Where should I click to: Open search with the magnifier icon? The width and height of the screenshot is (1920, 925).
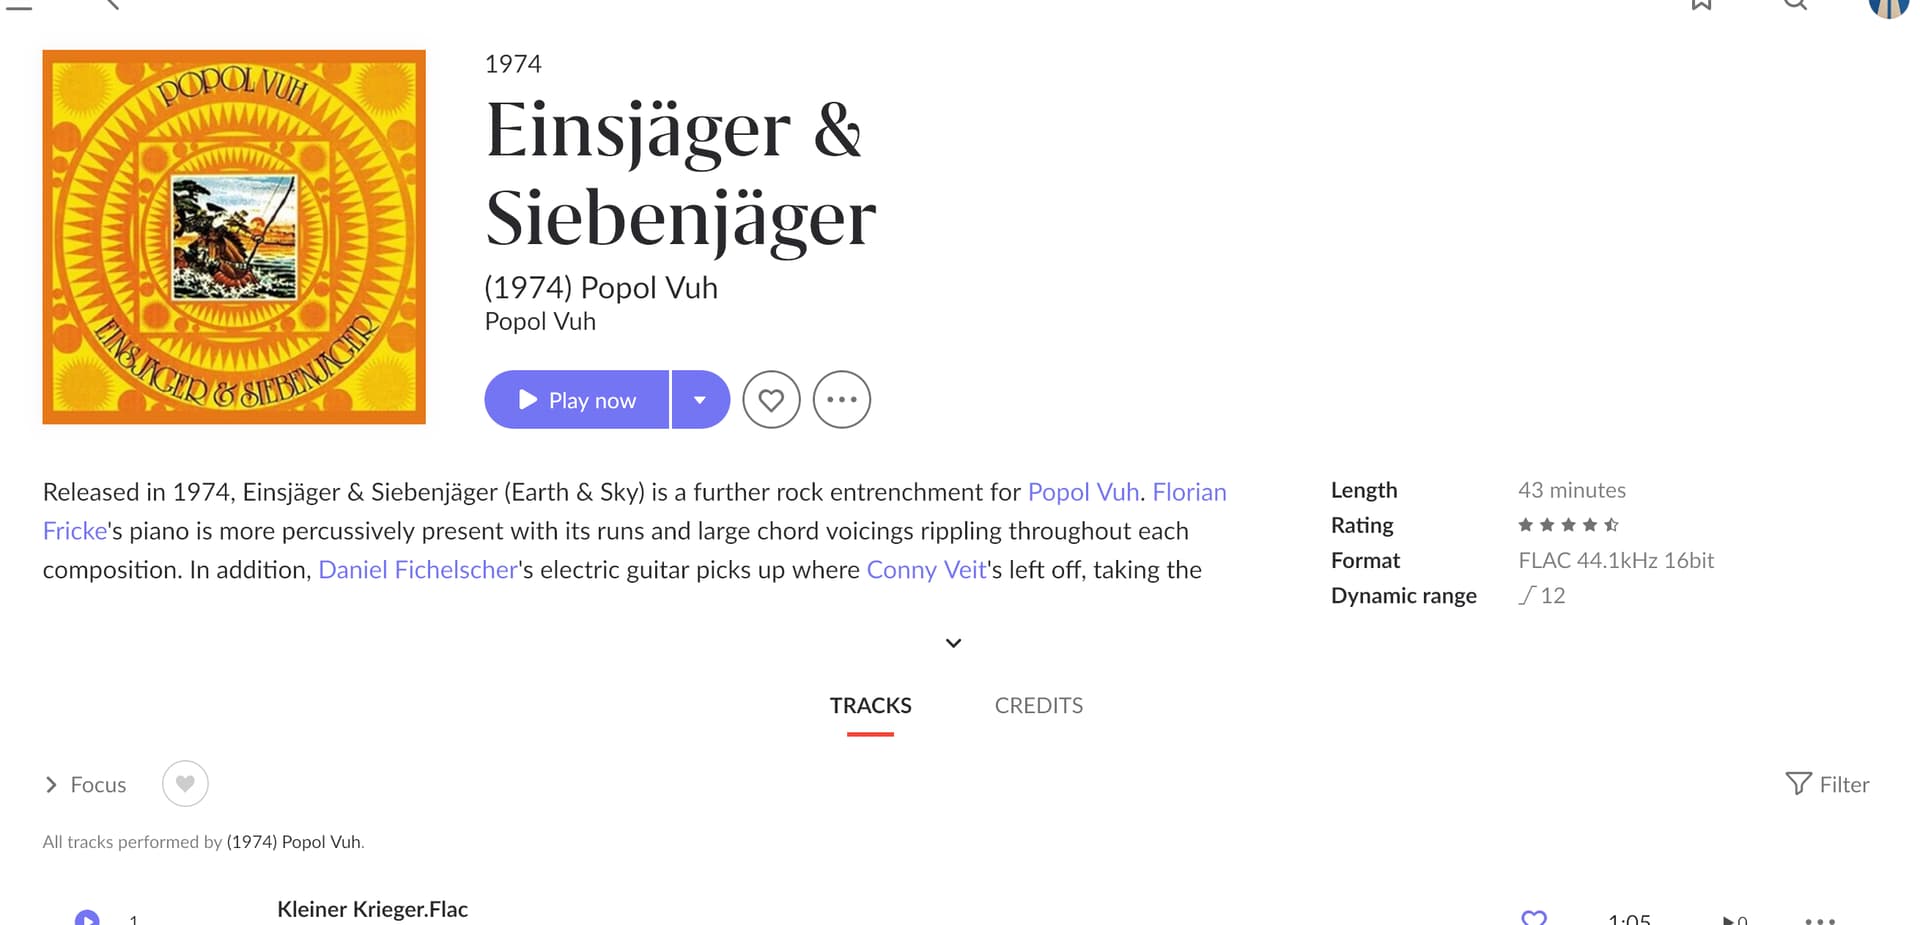pos(1796,4)
